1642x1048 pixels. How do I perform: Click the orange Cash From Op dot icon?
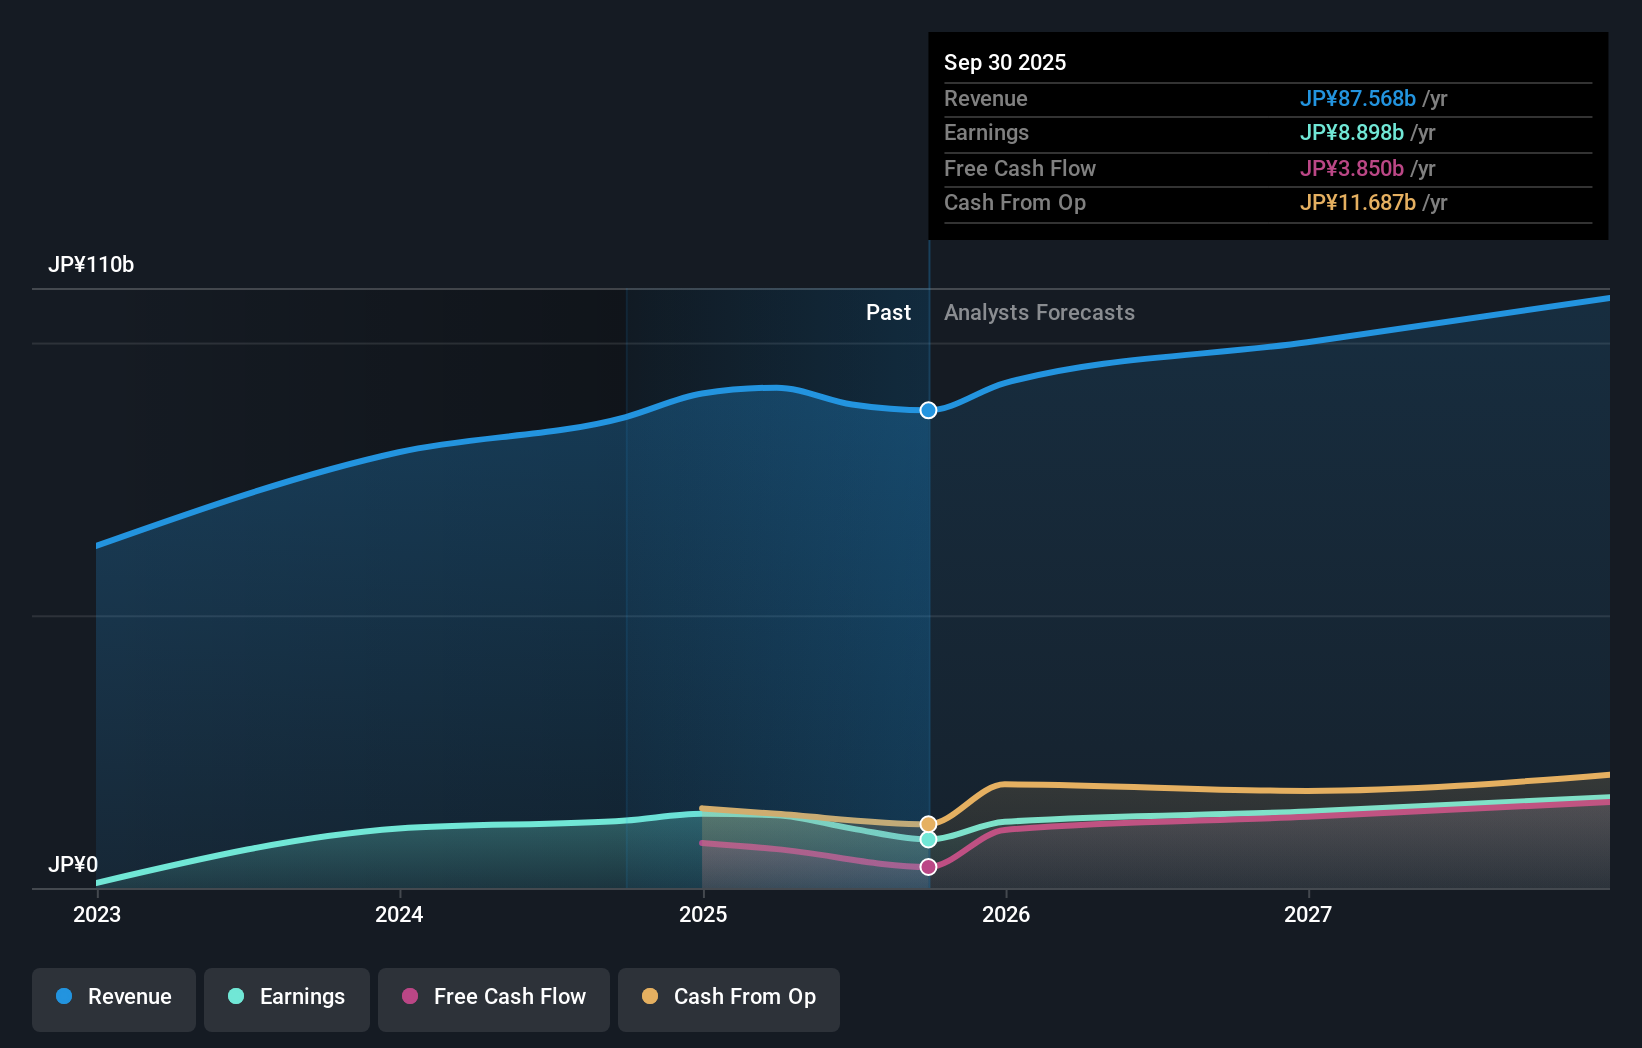pyautogui.click(x=649, y=997)
